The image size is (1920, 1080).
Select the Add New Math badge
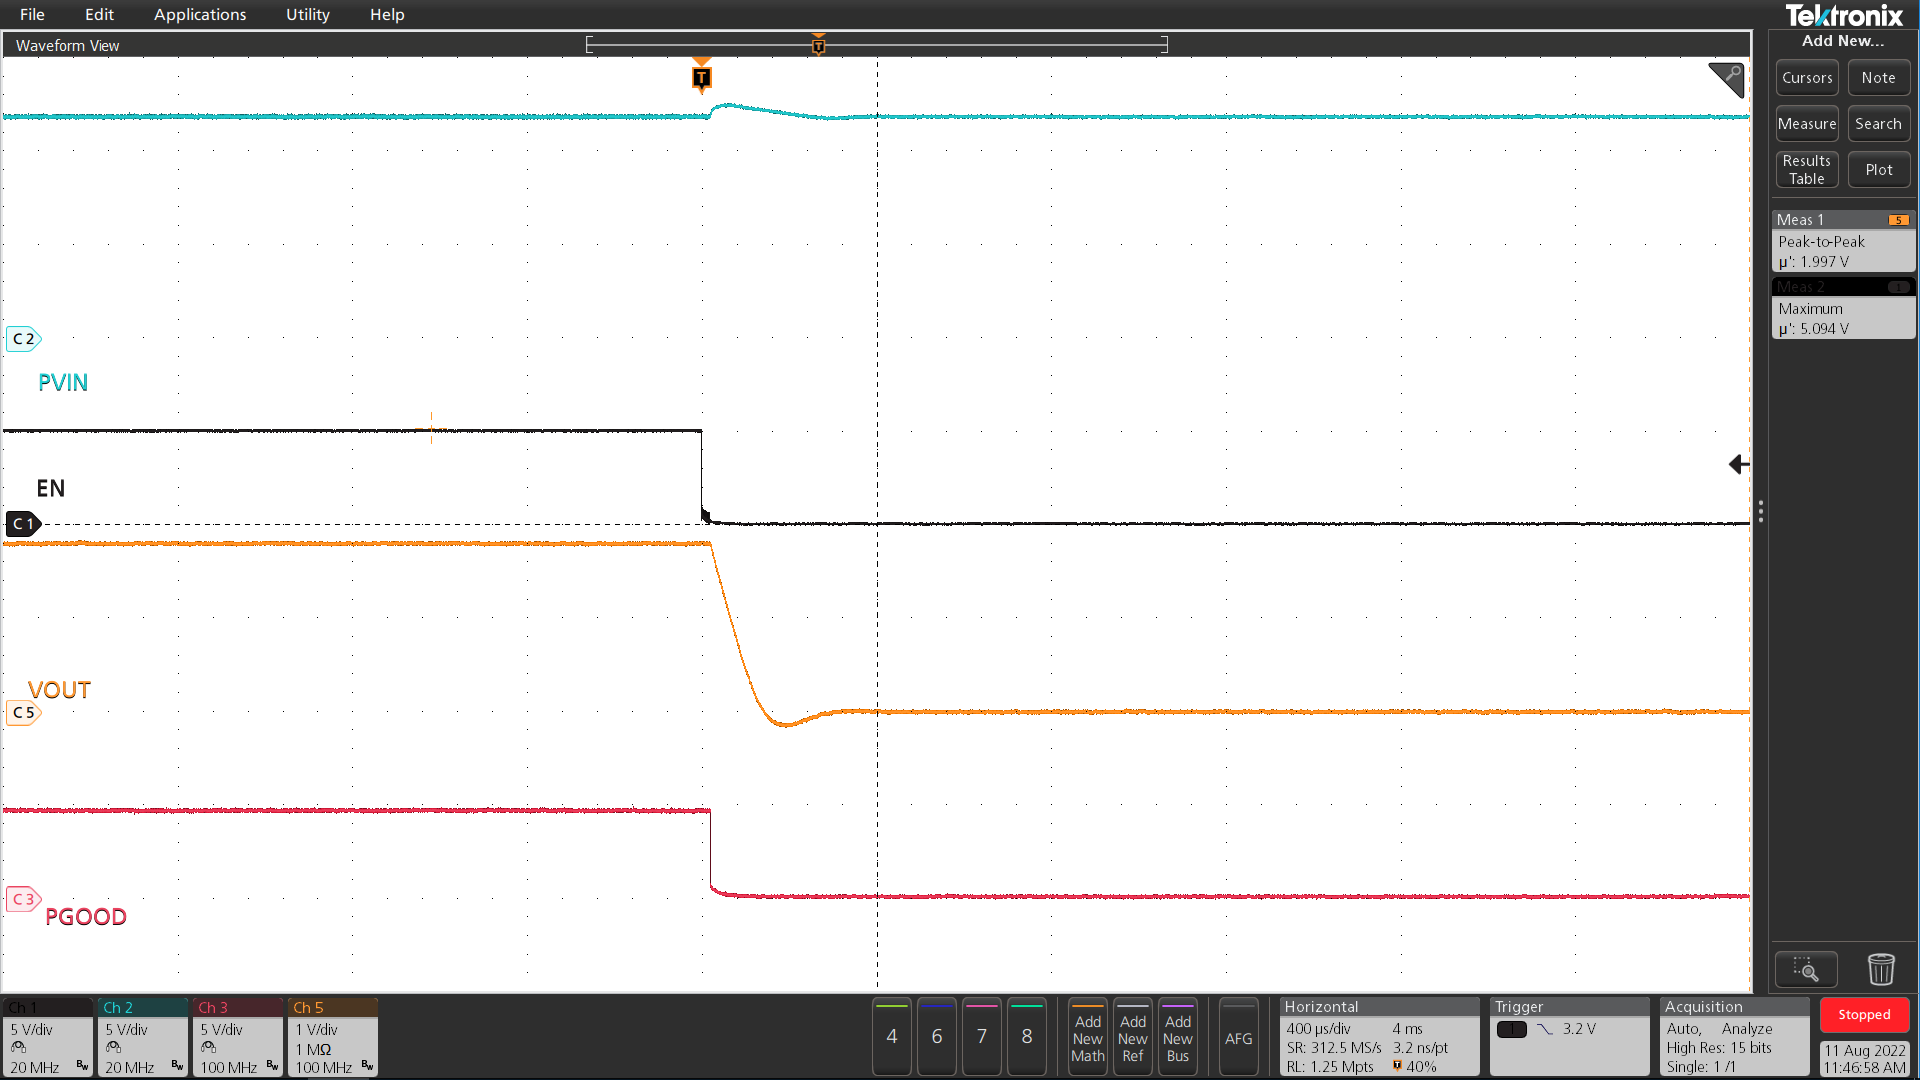click(x=1087, y=1037)
